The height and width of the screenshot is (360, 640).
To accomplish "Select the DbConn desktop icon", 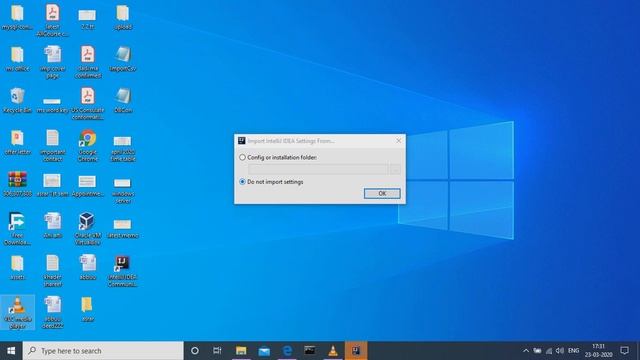I will pos(123,101).
